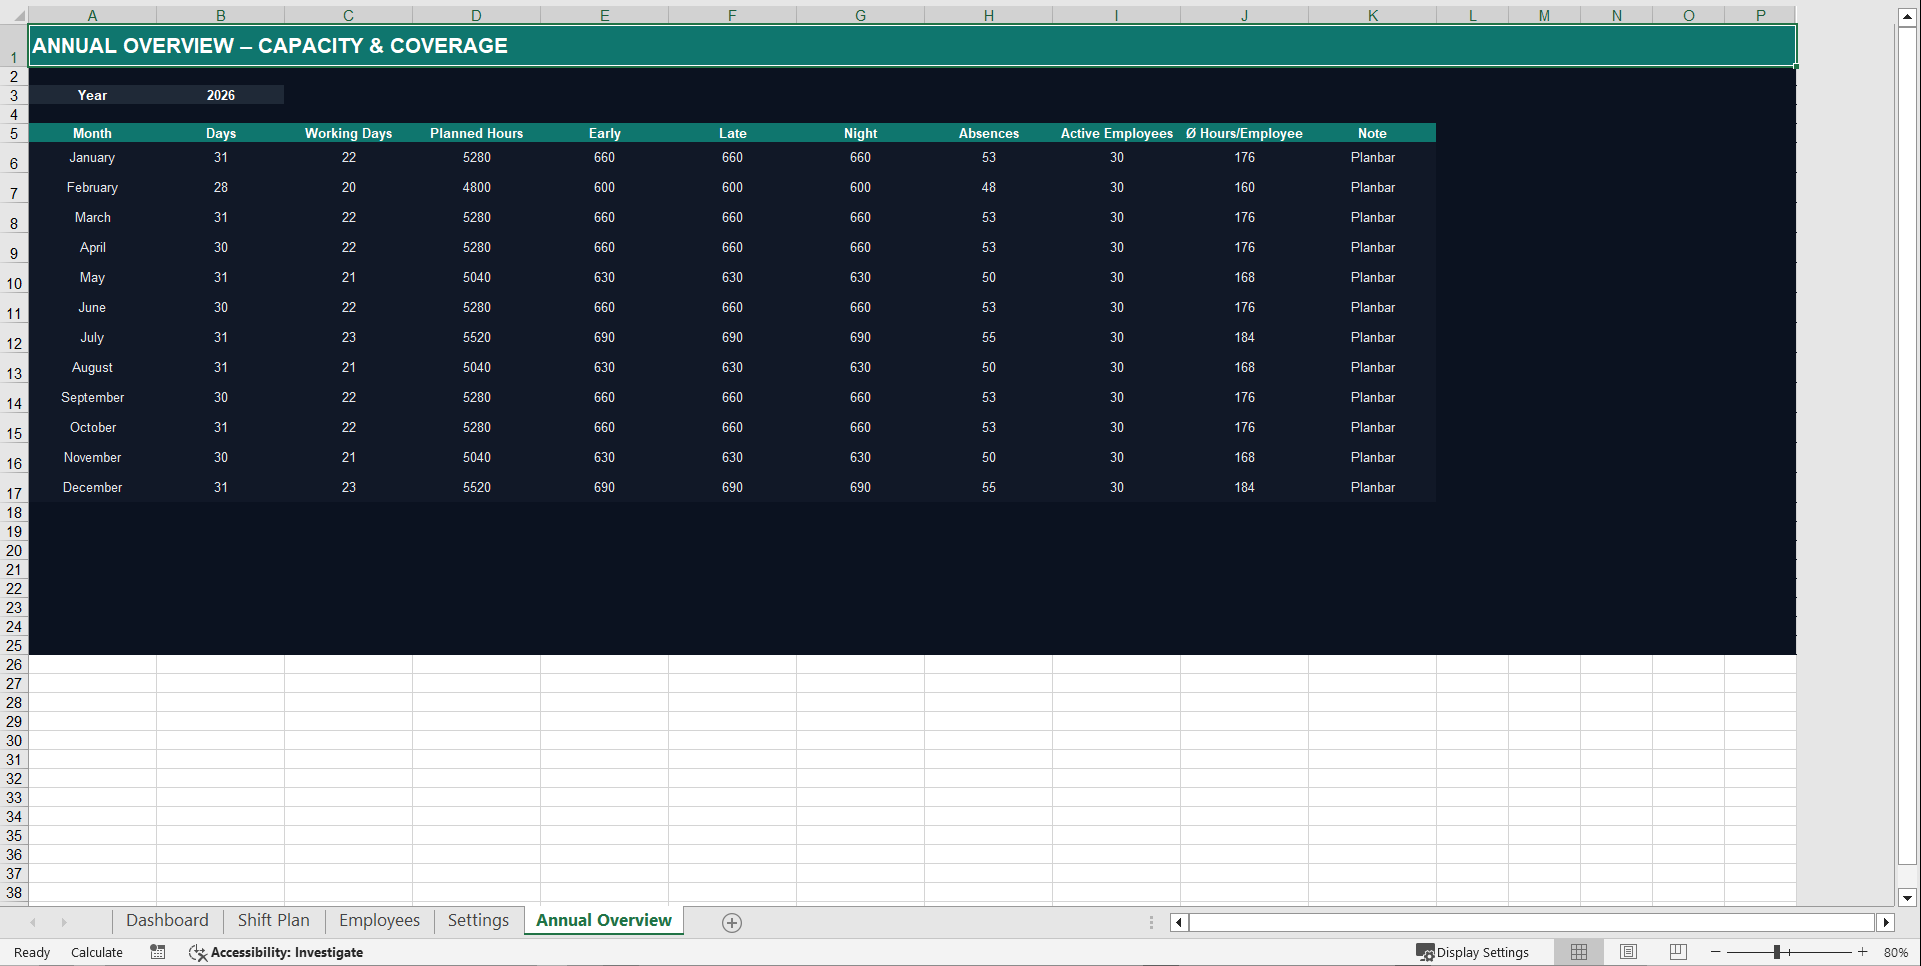This screenshot has height=966, width=1921.
Task: Select the year value 2026 cell
Action: [x=221, y=95]
